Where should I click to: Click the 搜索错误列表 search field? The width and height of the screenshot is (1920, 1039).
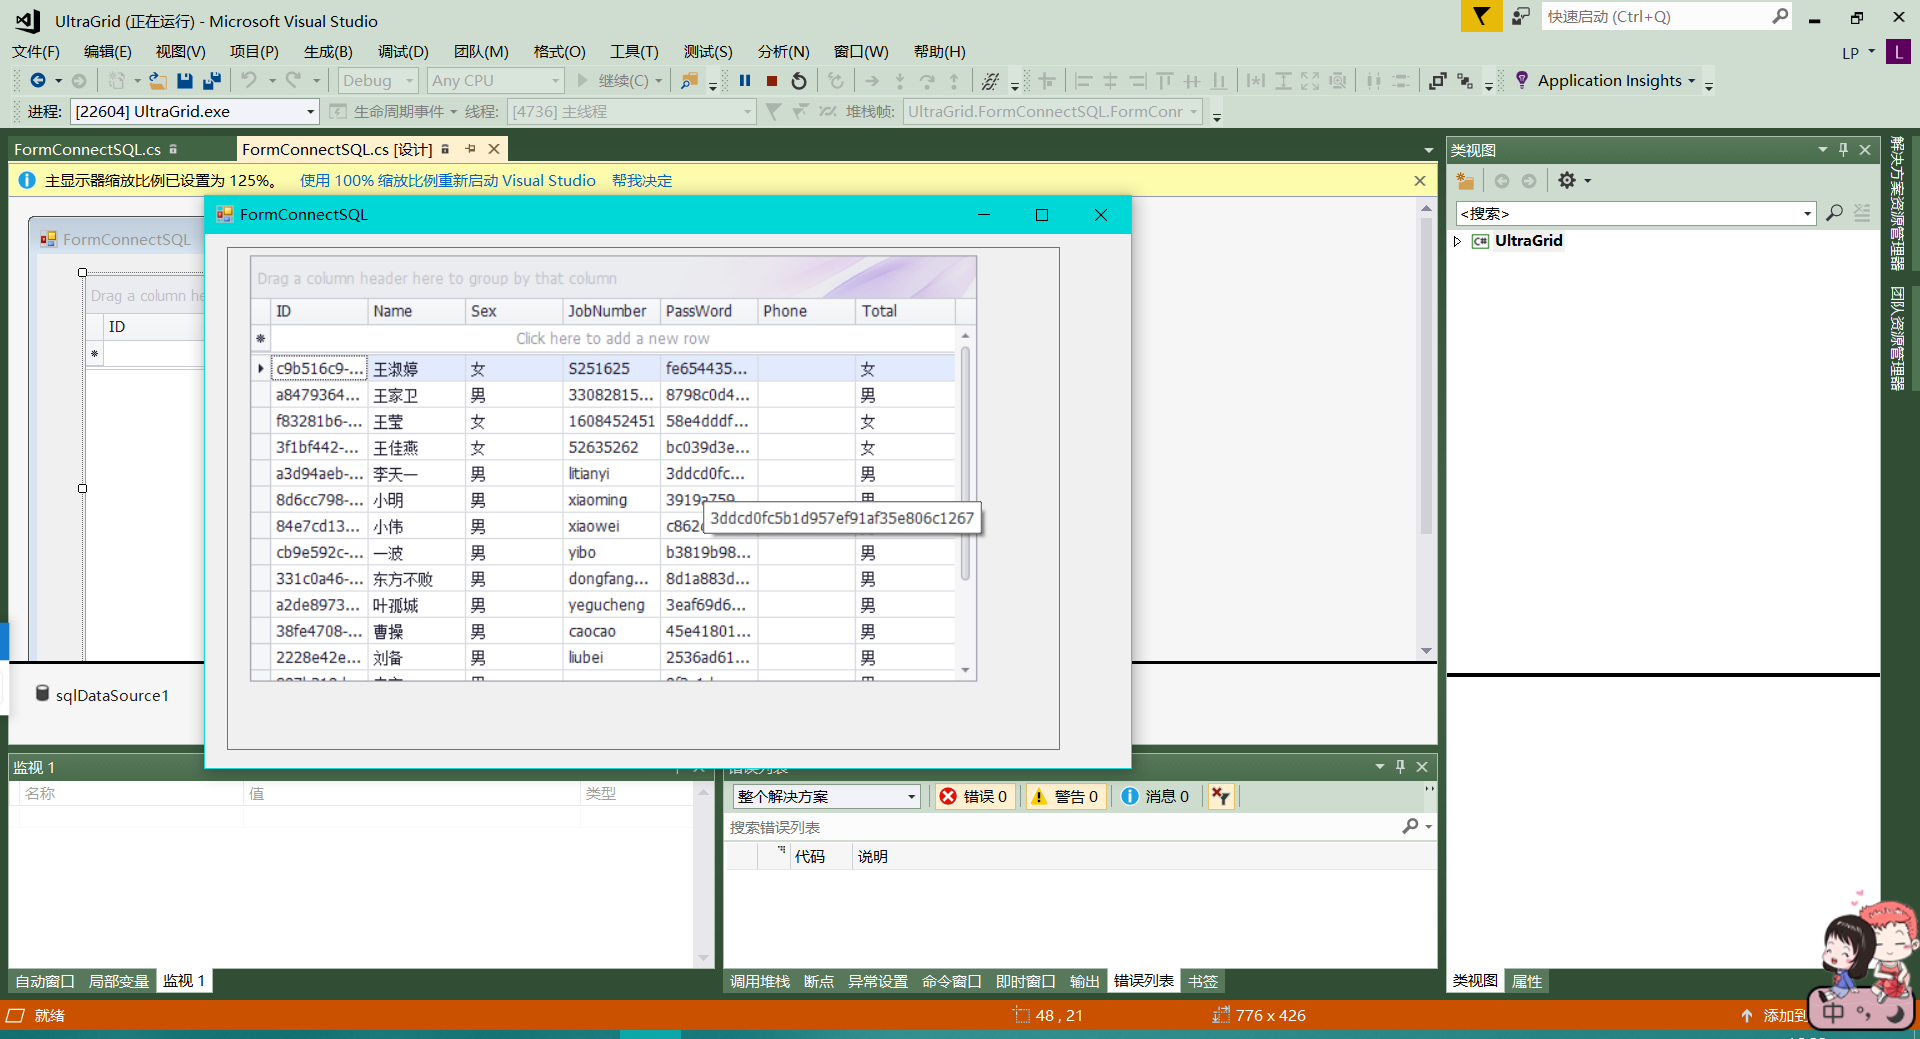pyautogui.click(x=1062, y=827)
